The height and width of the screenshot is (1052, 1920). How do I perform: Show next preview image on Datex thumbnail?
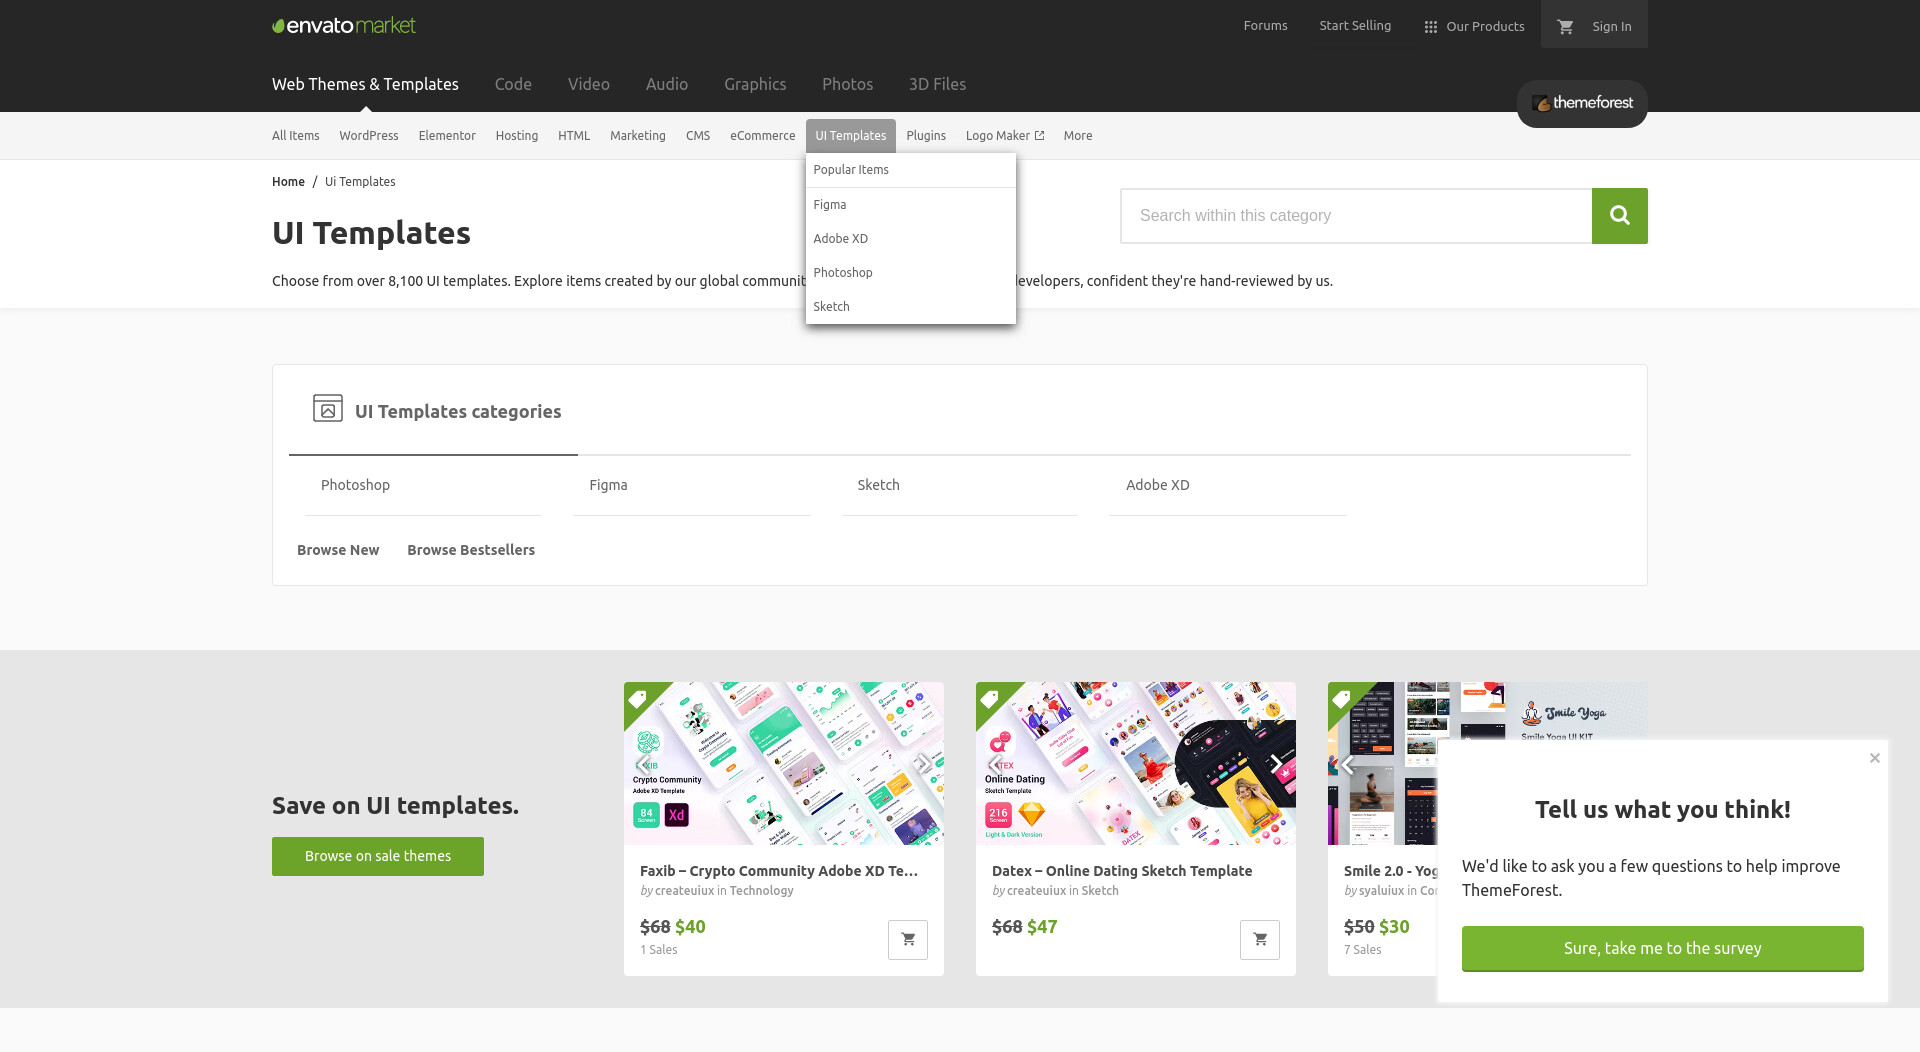[x=1276, y=765]
